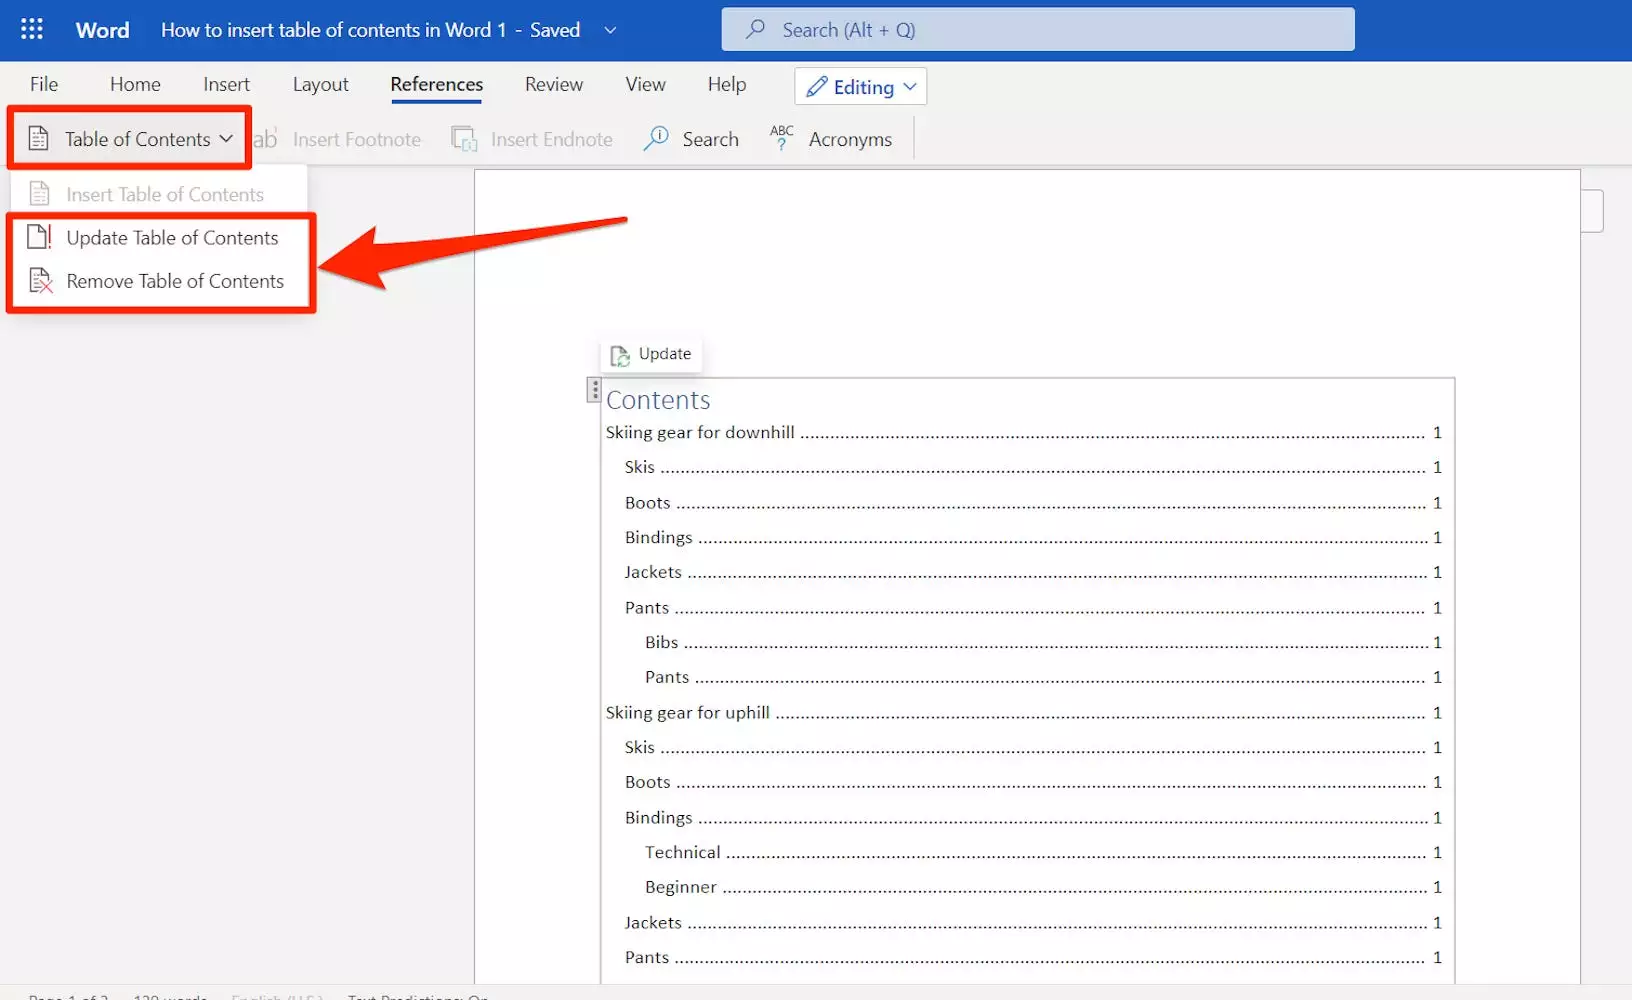The image size is (1632, 1000).
Task: Open the Editing mode dropdown
Action: click(861, 87)
